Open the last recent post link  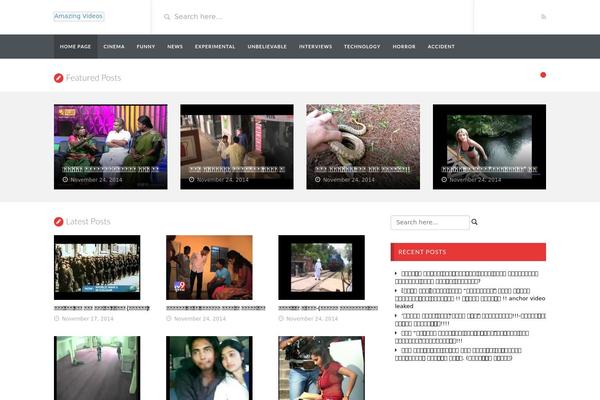coord(458,354)
